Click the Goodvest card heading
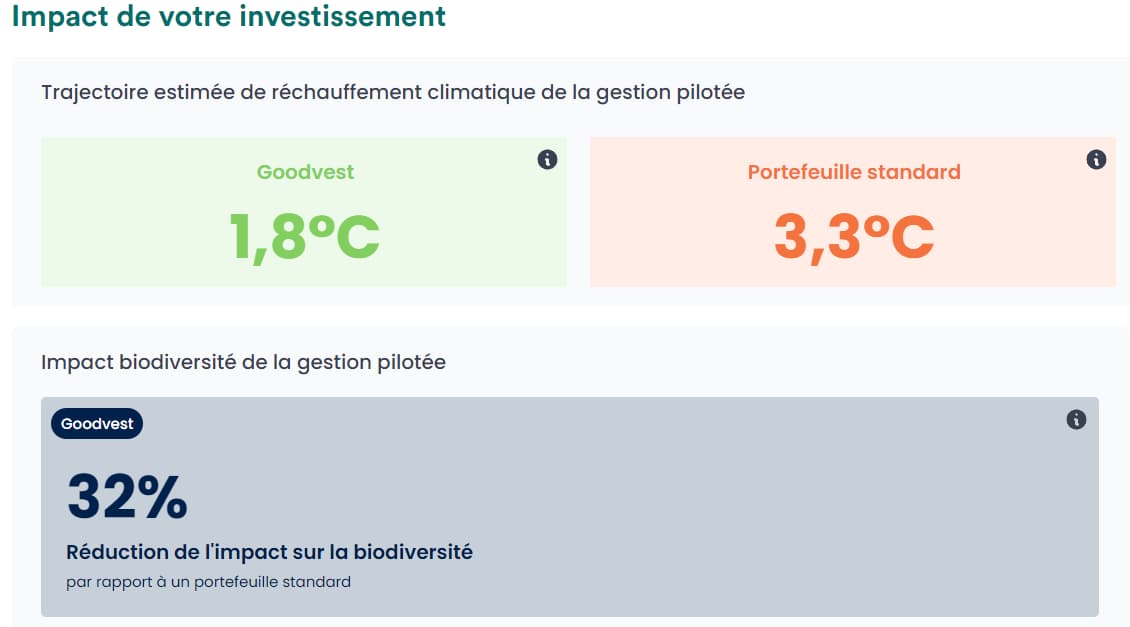Screen dimensions: 1130x627 [303, 172]
